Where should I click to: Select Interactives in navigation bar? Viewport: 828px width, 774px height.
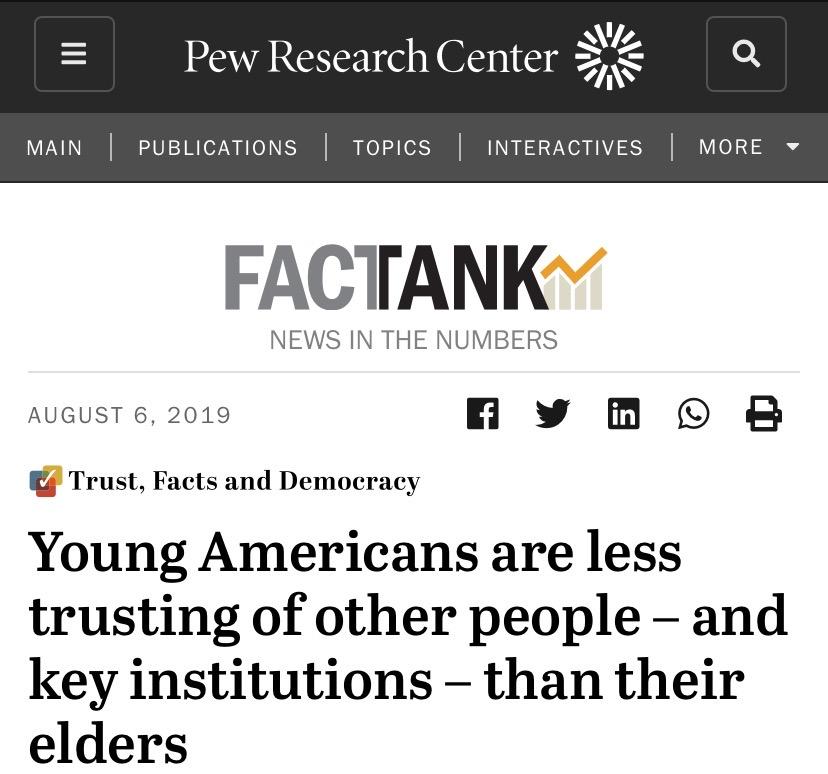pos(565,148)
